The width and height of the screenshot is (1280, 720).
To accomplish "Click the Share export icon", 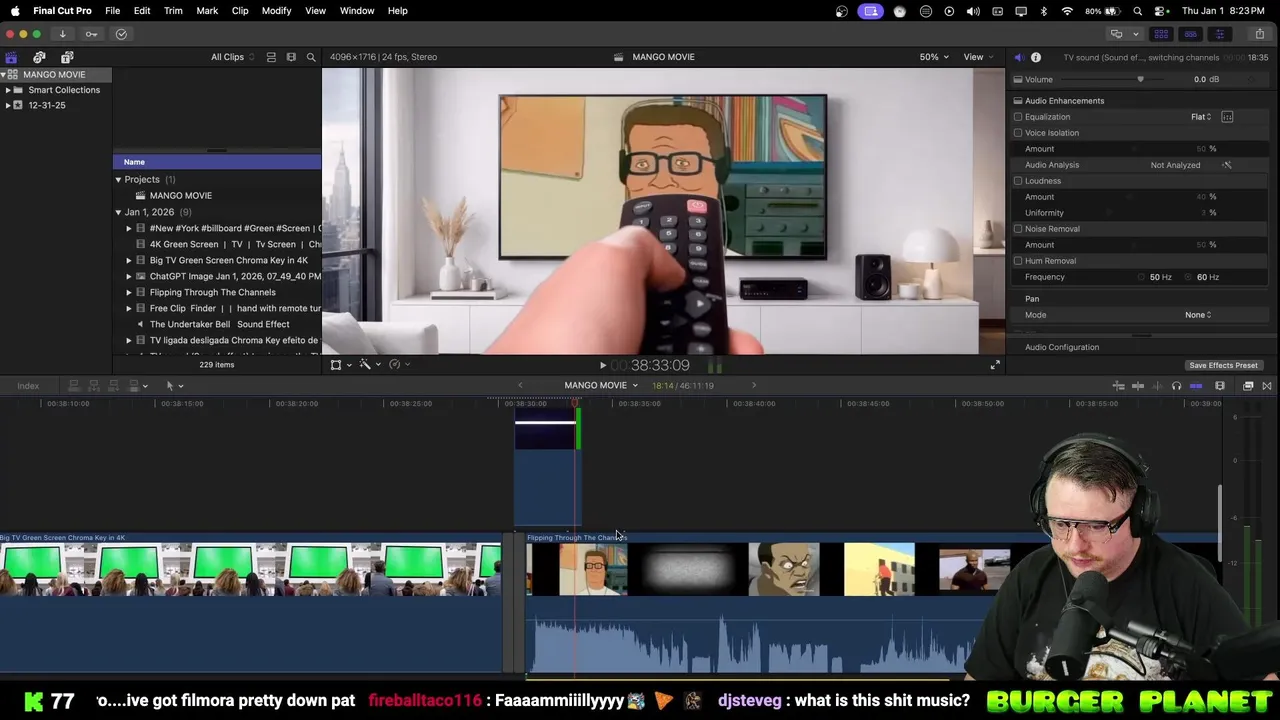I will pos(1259,34).
